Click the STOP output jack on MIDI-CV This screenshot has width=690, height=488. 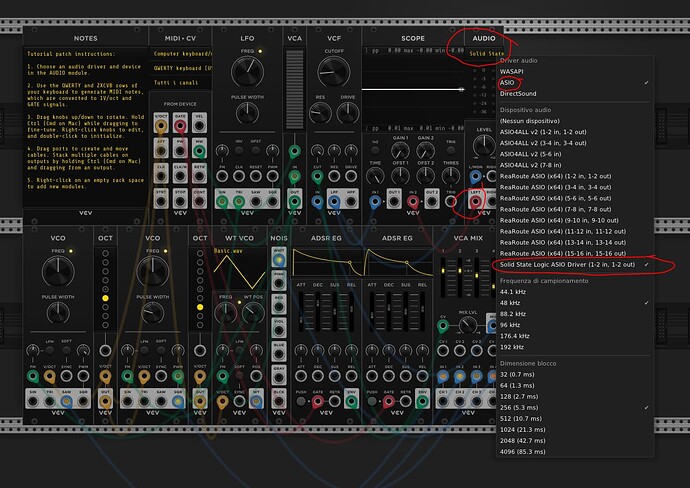click(180, 202)
